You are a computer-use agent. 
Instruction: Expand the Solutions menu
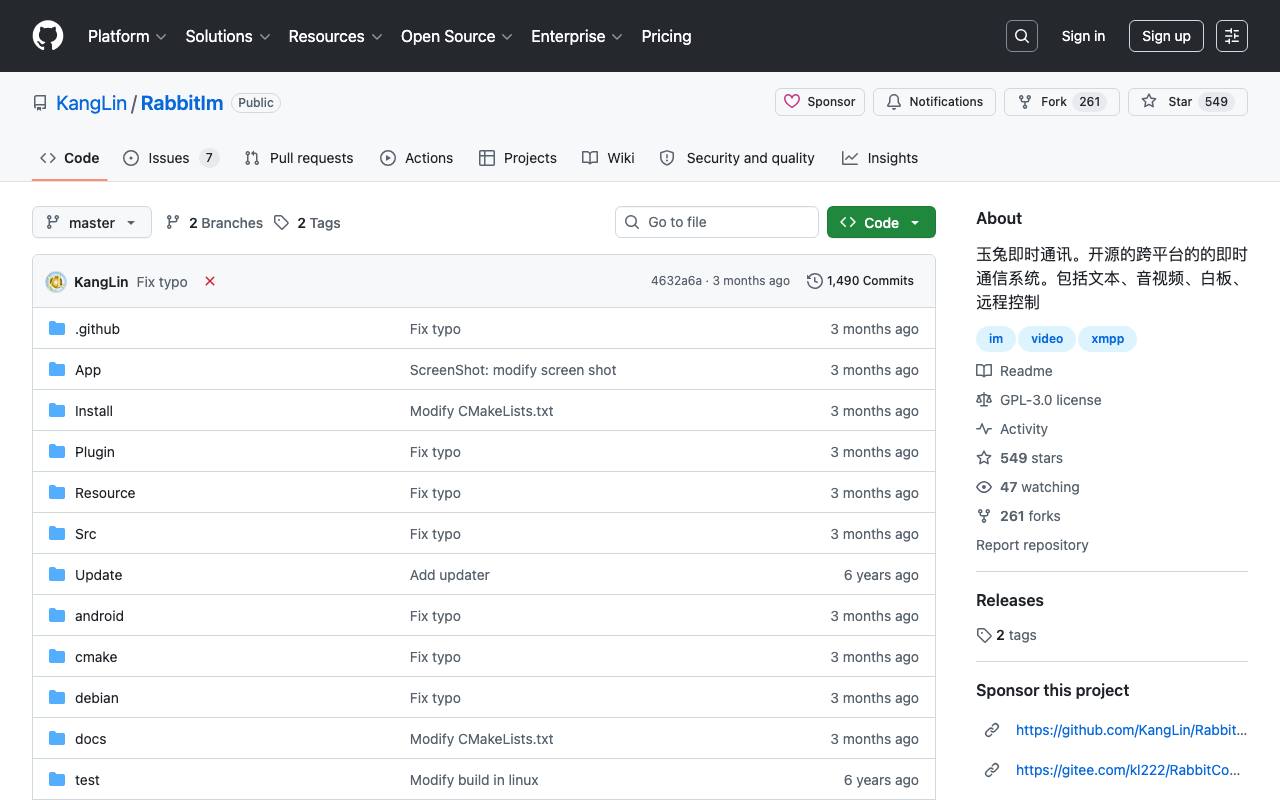(228, 36)
